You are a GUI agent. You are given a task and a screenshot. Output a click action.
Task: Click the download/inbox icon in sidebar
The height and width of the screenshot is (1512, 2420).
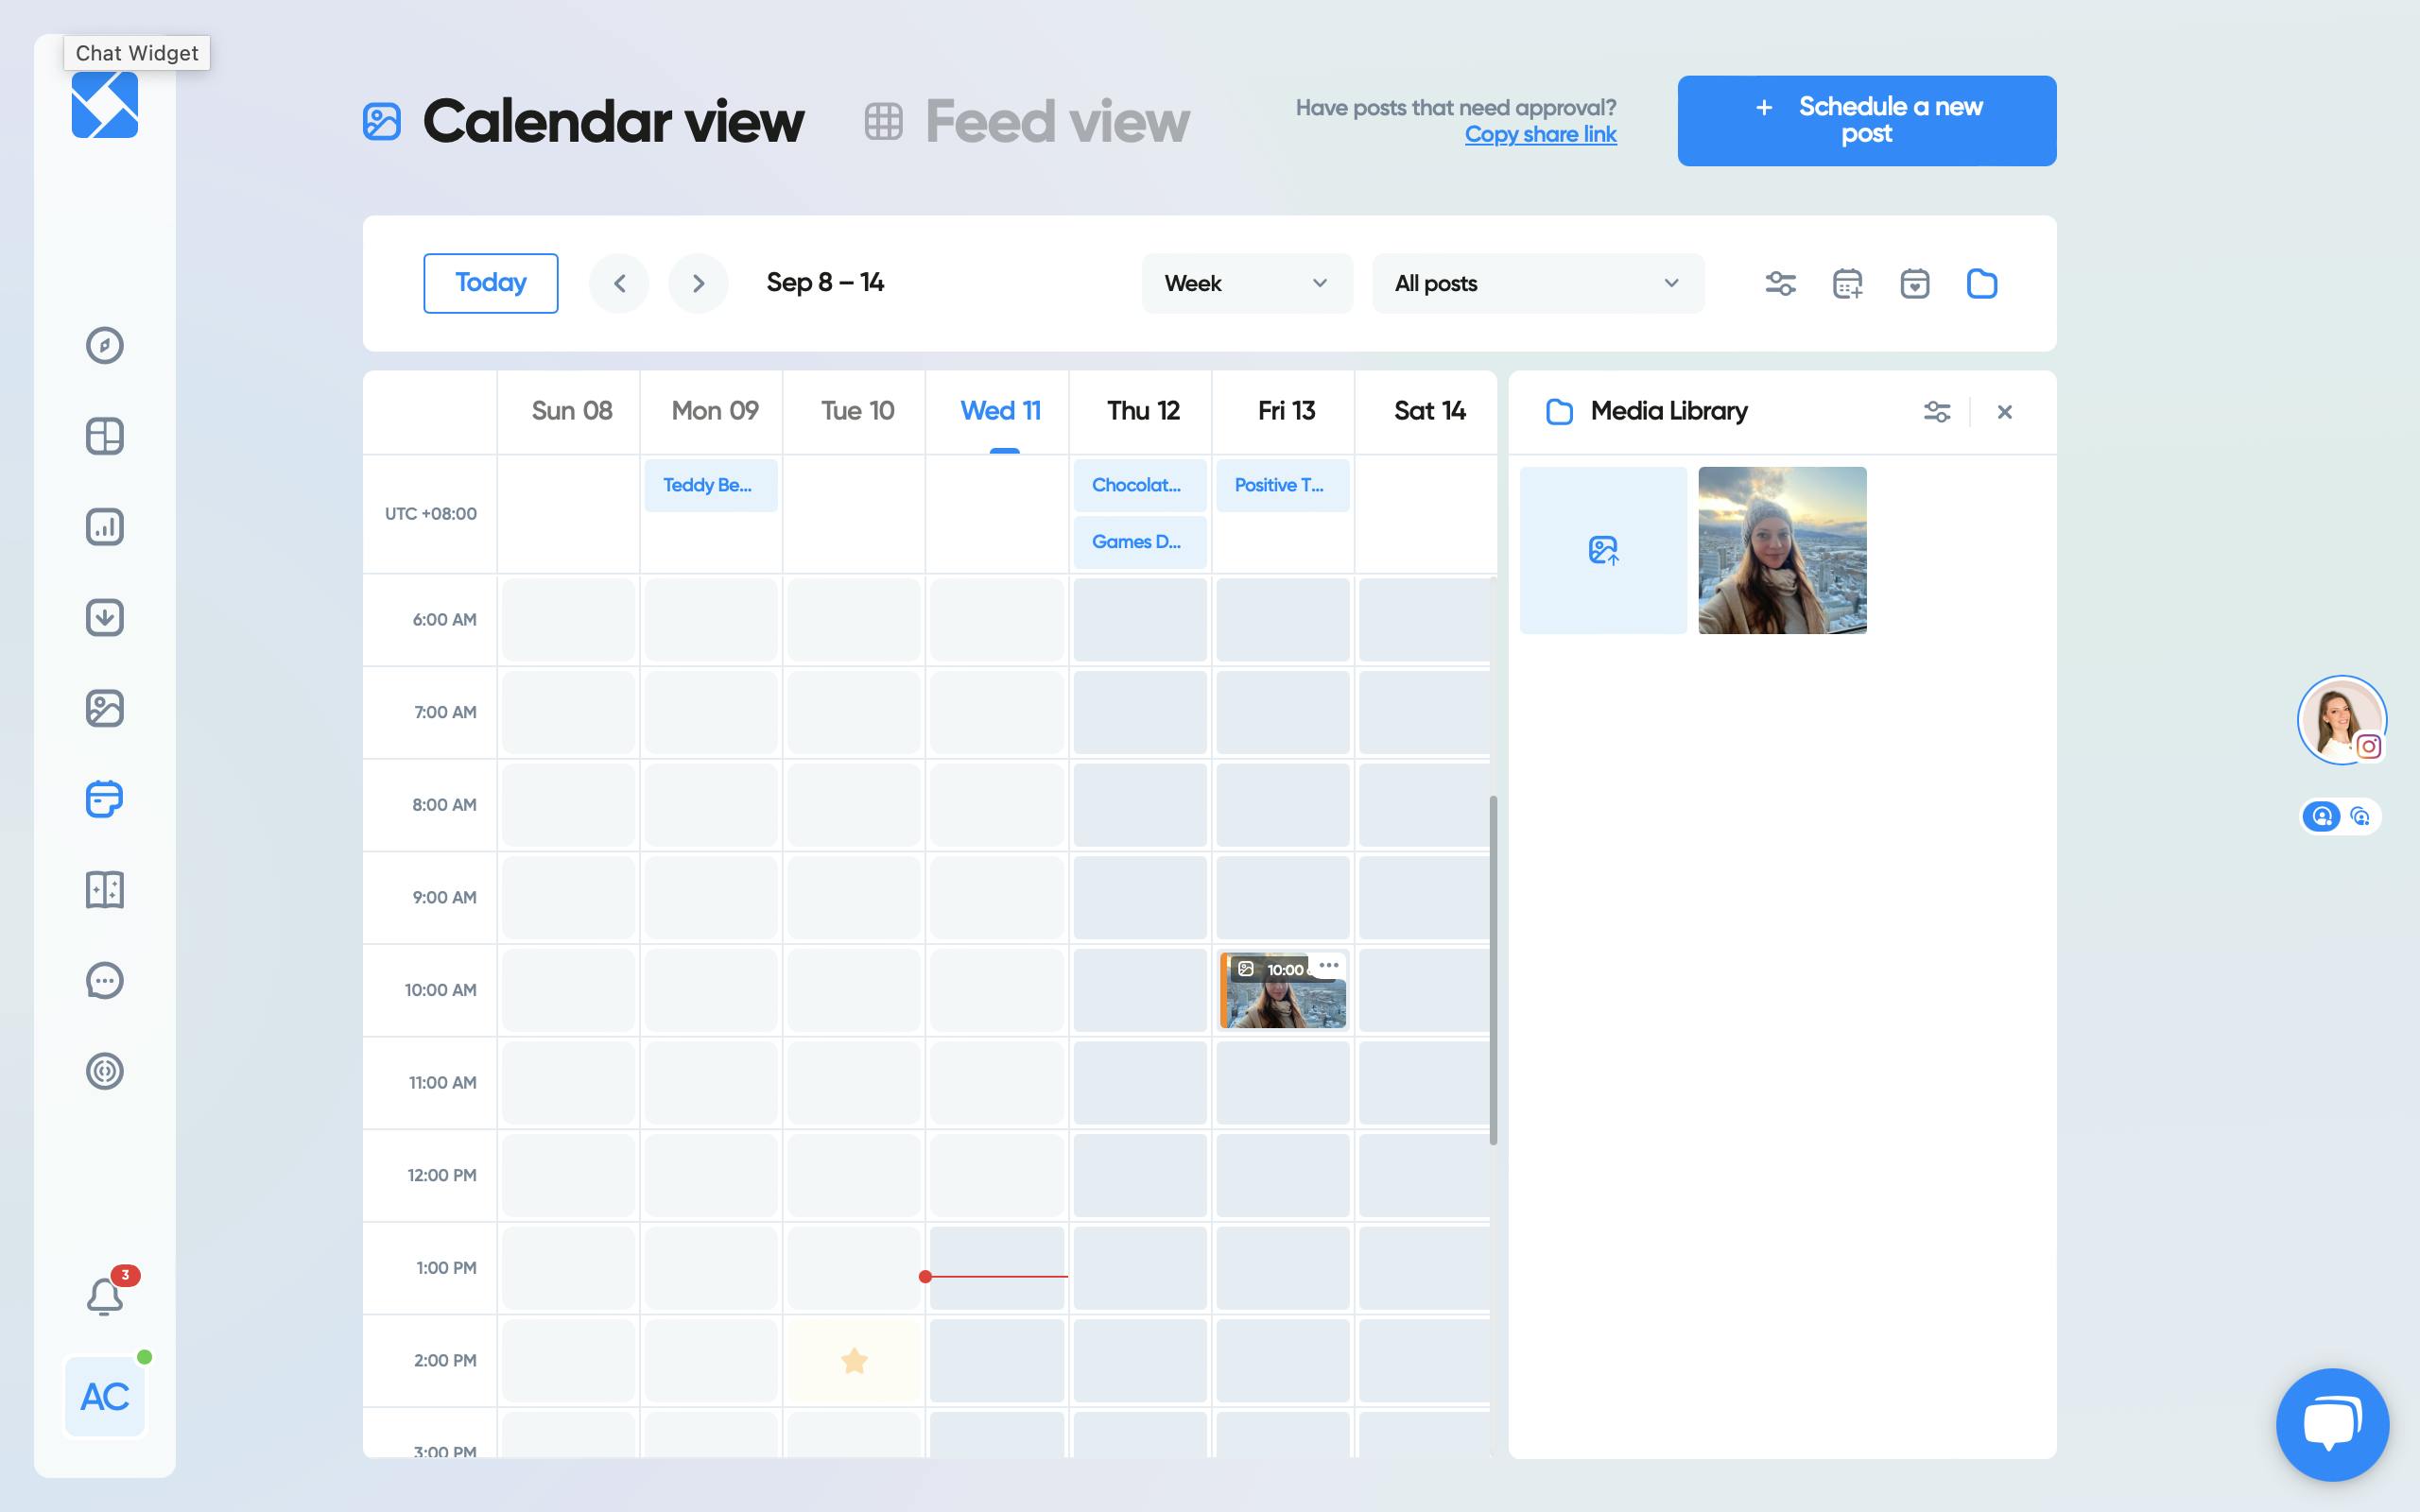click(105, 618)
